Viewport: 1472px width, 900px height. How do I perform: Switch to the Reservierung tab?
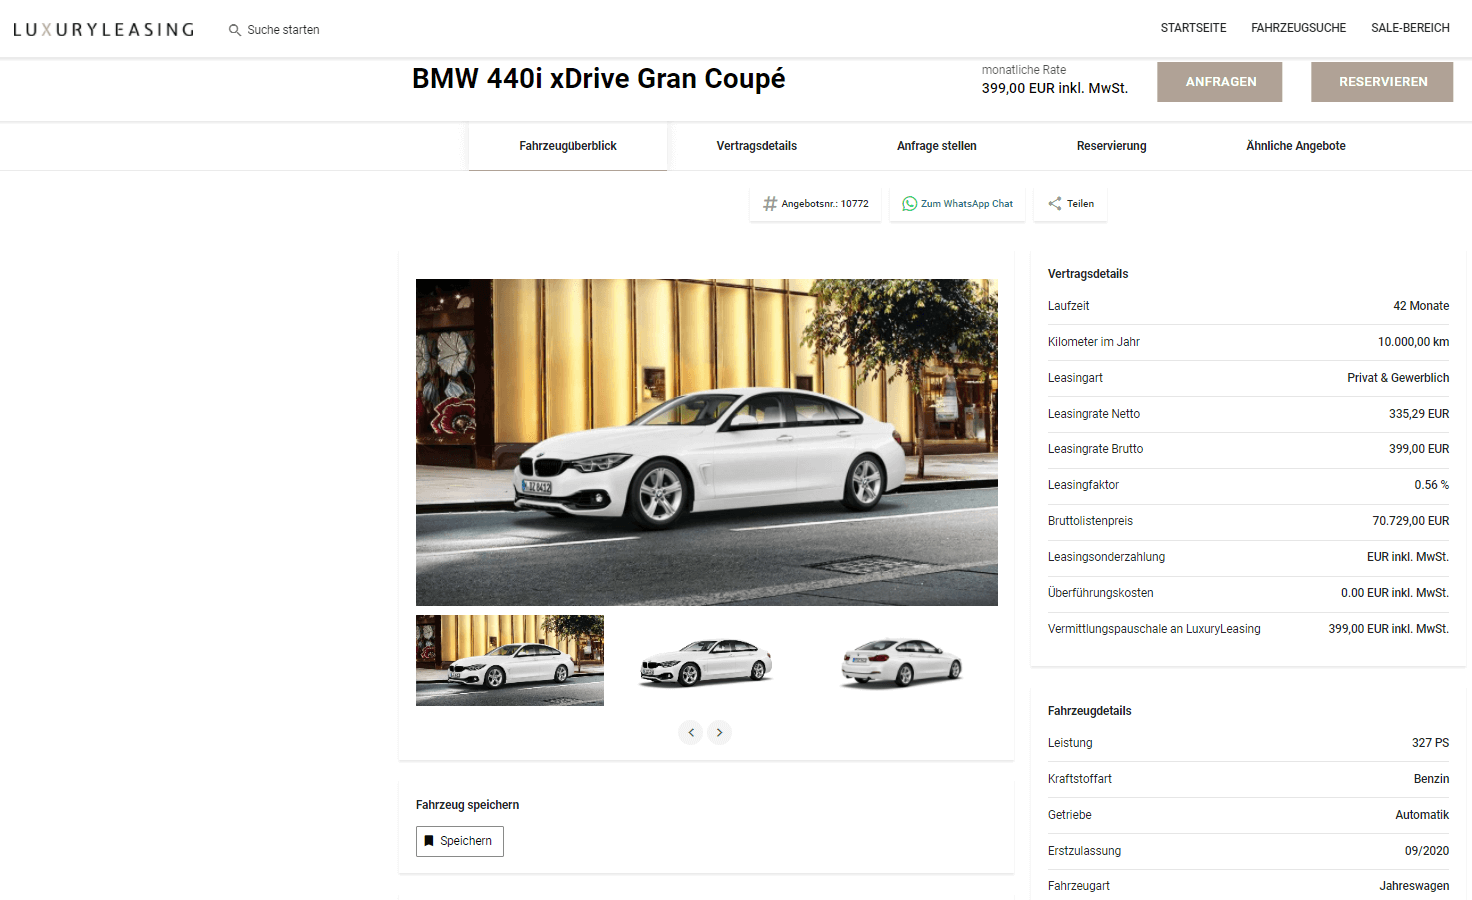point(1112,146)
